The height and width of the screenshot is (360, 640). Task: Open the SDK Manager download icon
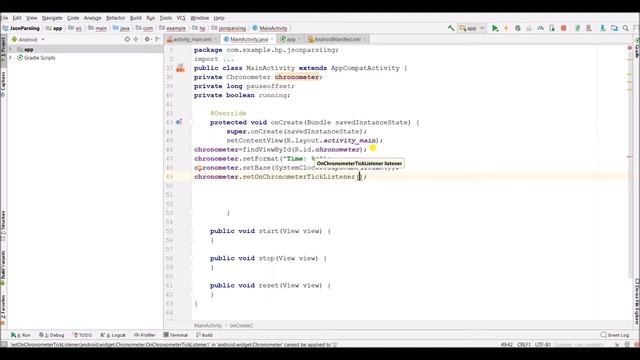pyautogui.click(x=602, y=28)
